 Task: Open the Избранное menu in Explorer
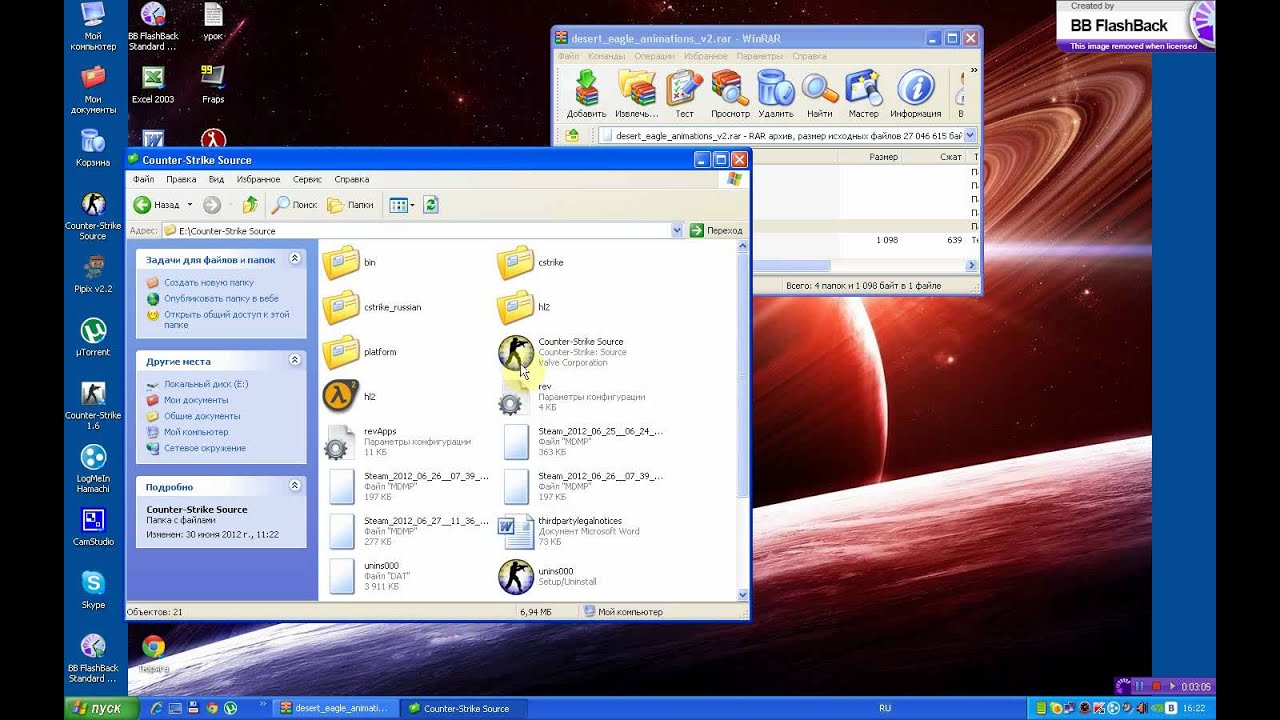[258, 179]
